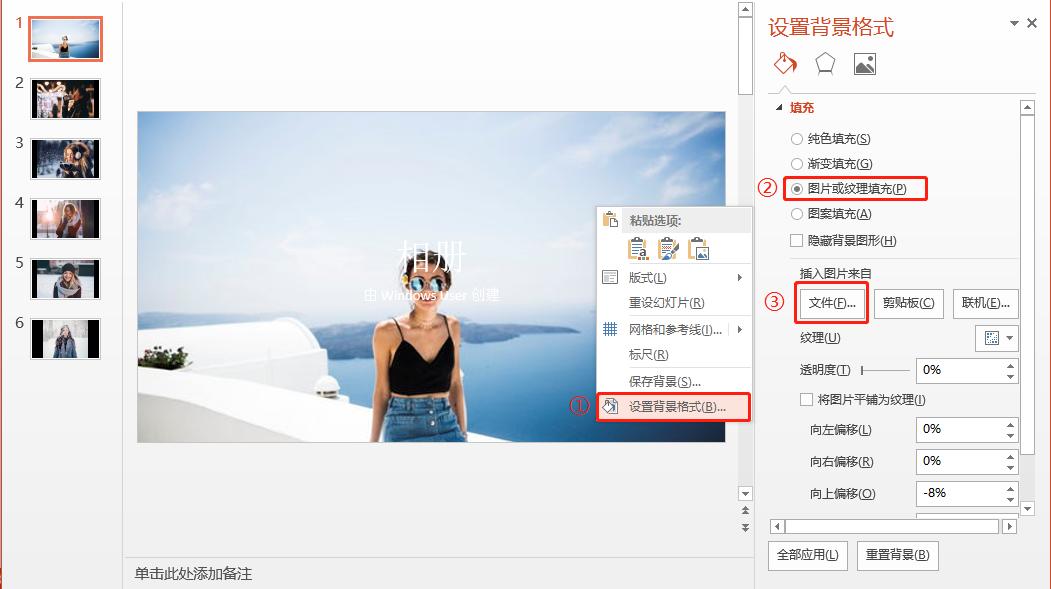Toggle 隐藏背景图形 checkbox
1051x589 pixels.
[796, 241]
